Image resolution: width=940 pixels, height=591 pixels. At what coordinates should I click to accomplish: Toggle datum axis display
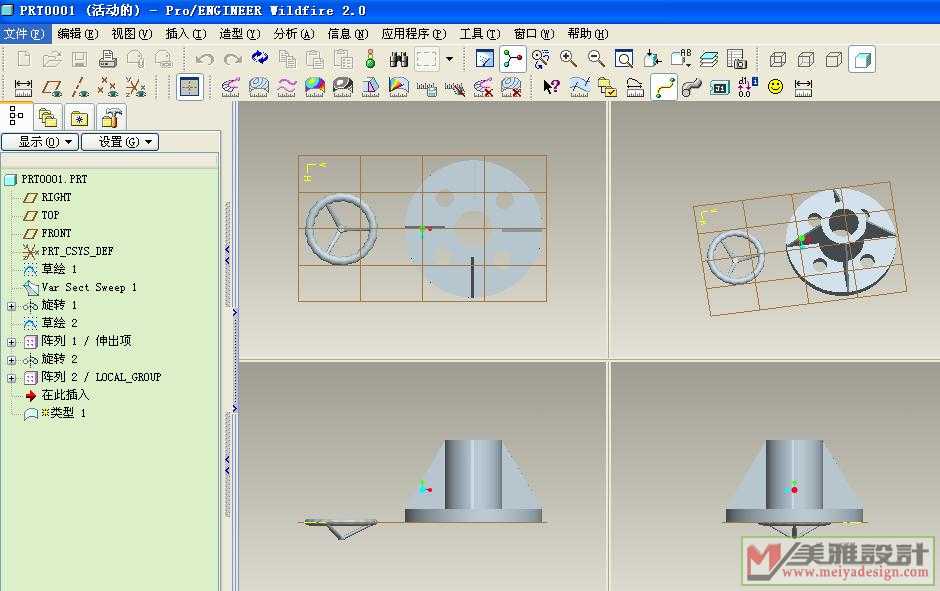(79, 88)
